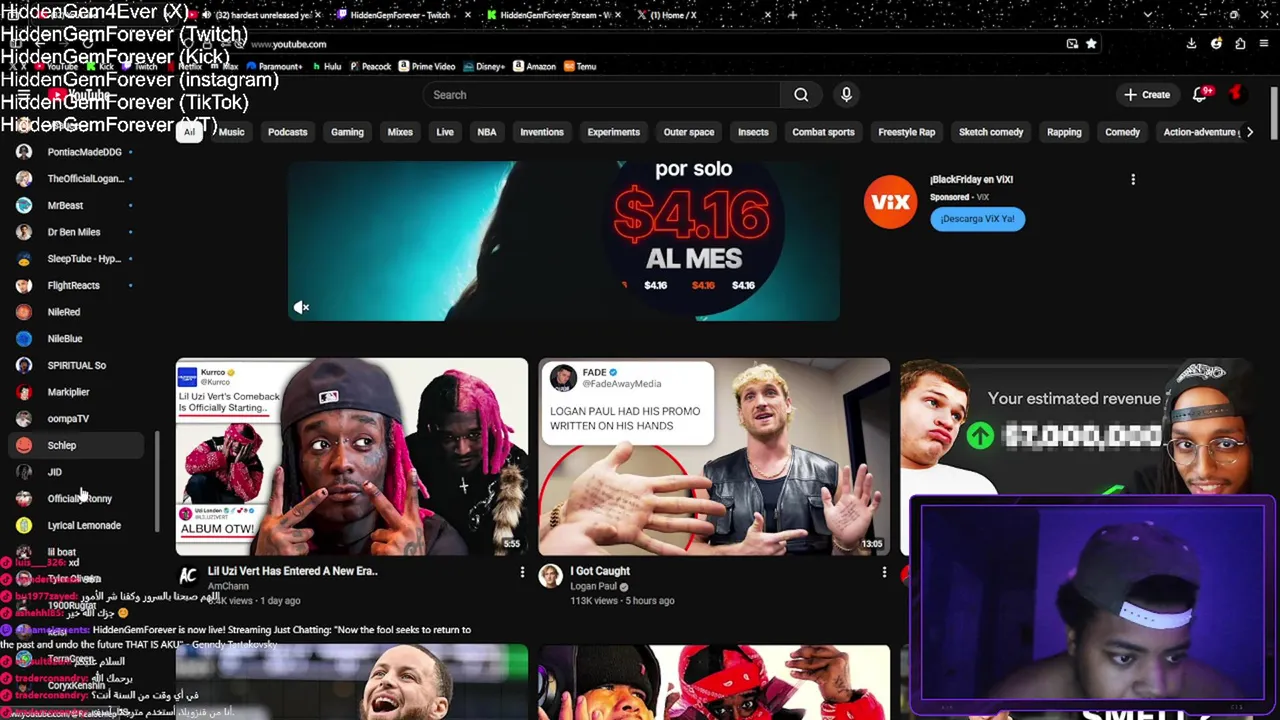Select the Combat sports category chip

coord(823,132)
